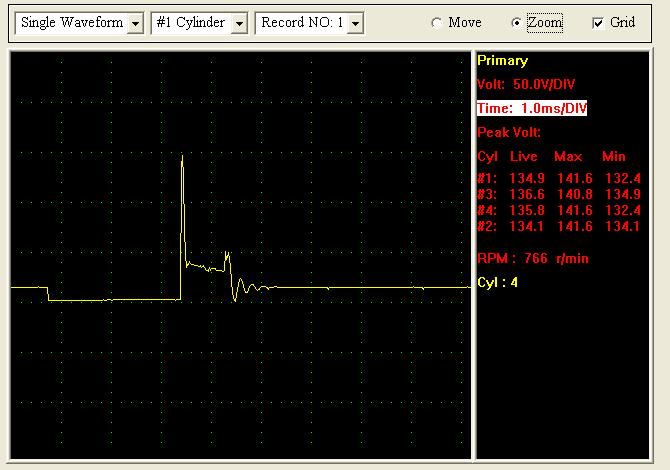Click the Volt: 50.0V/DIV setting
The height and width of the screenshot is (470, 670).
tap(526, 84)
